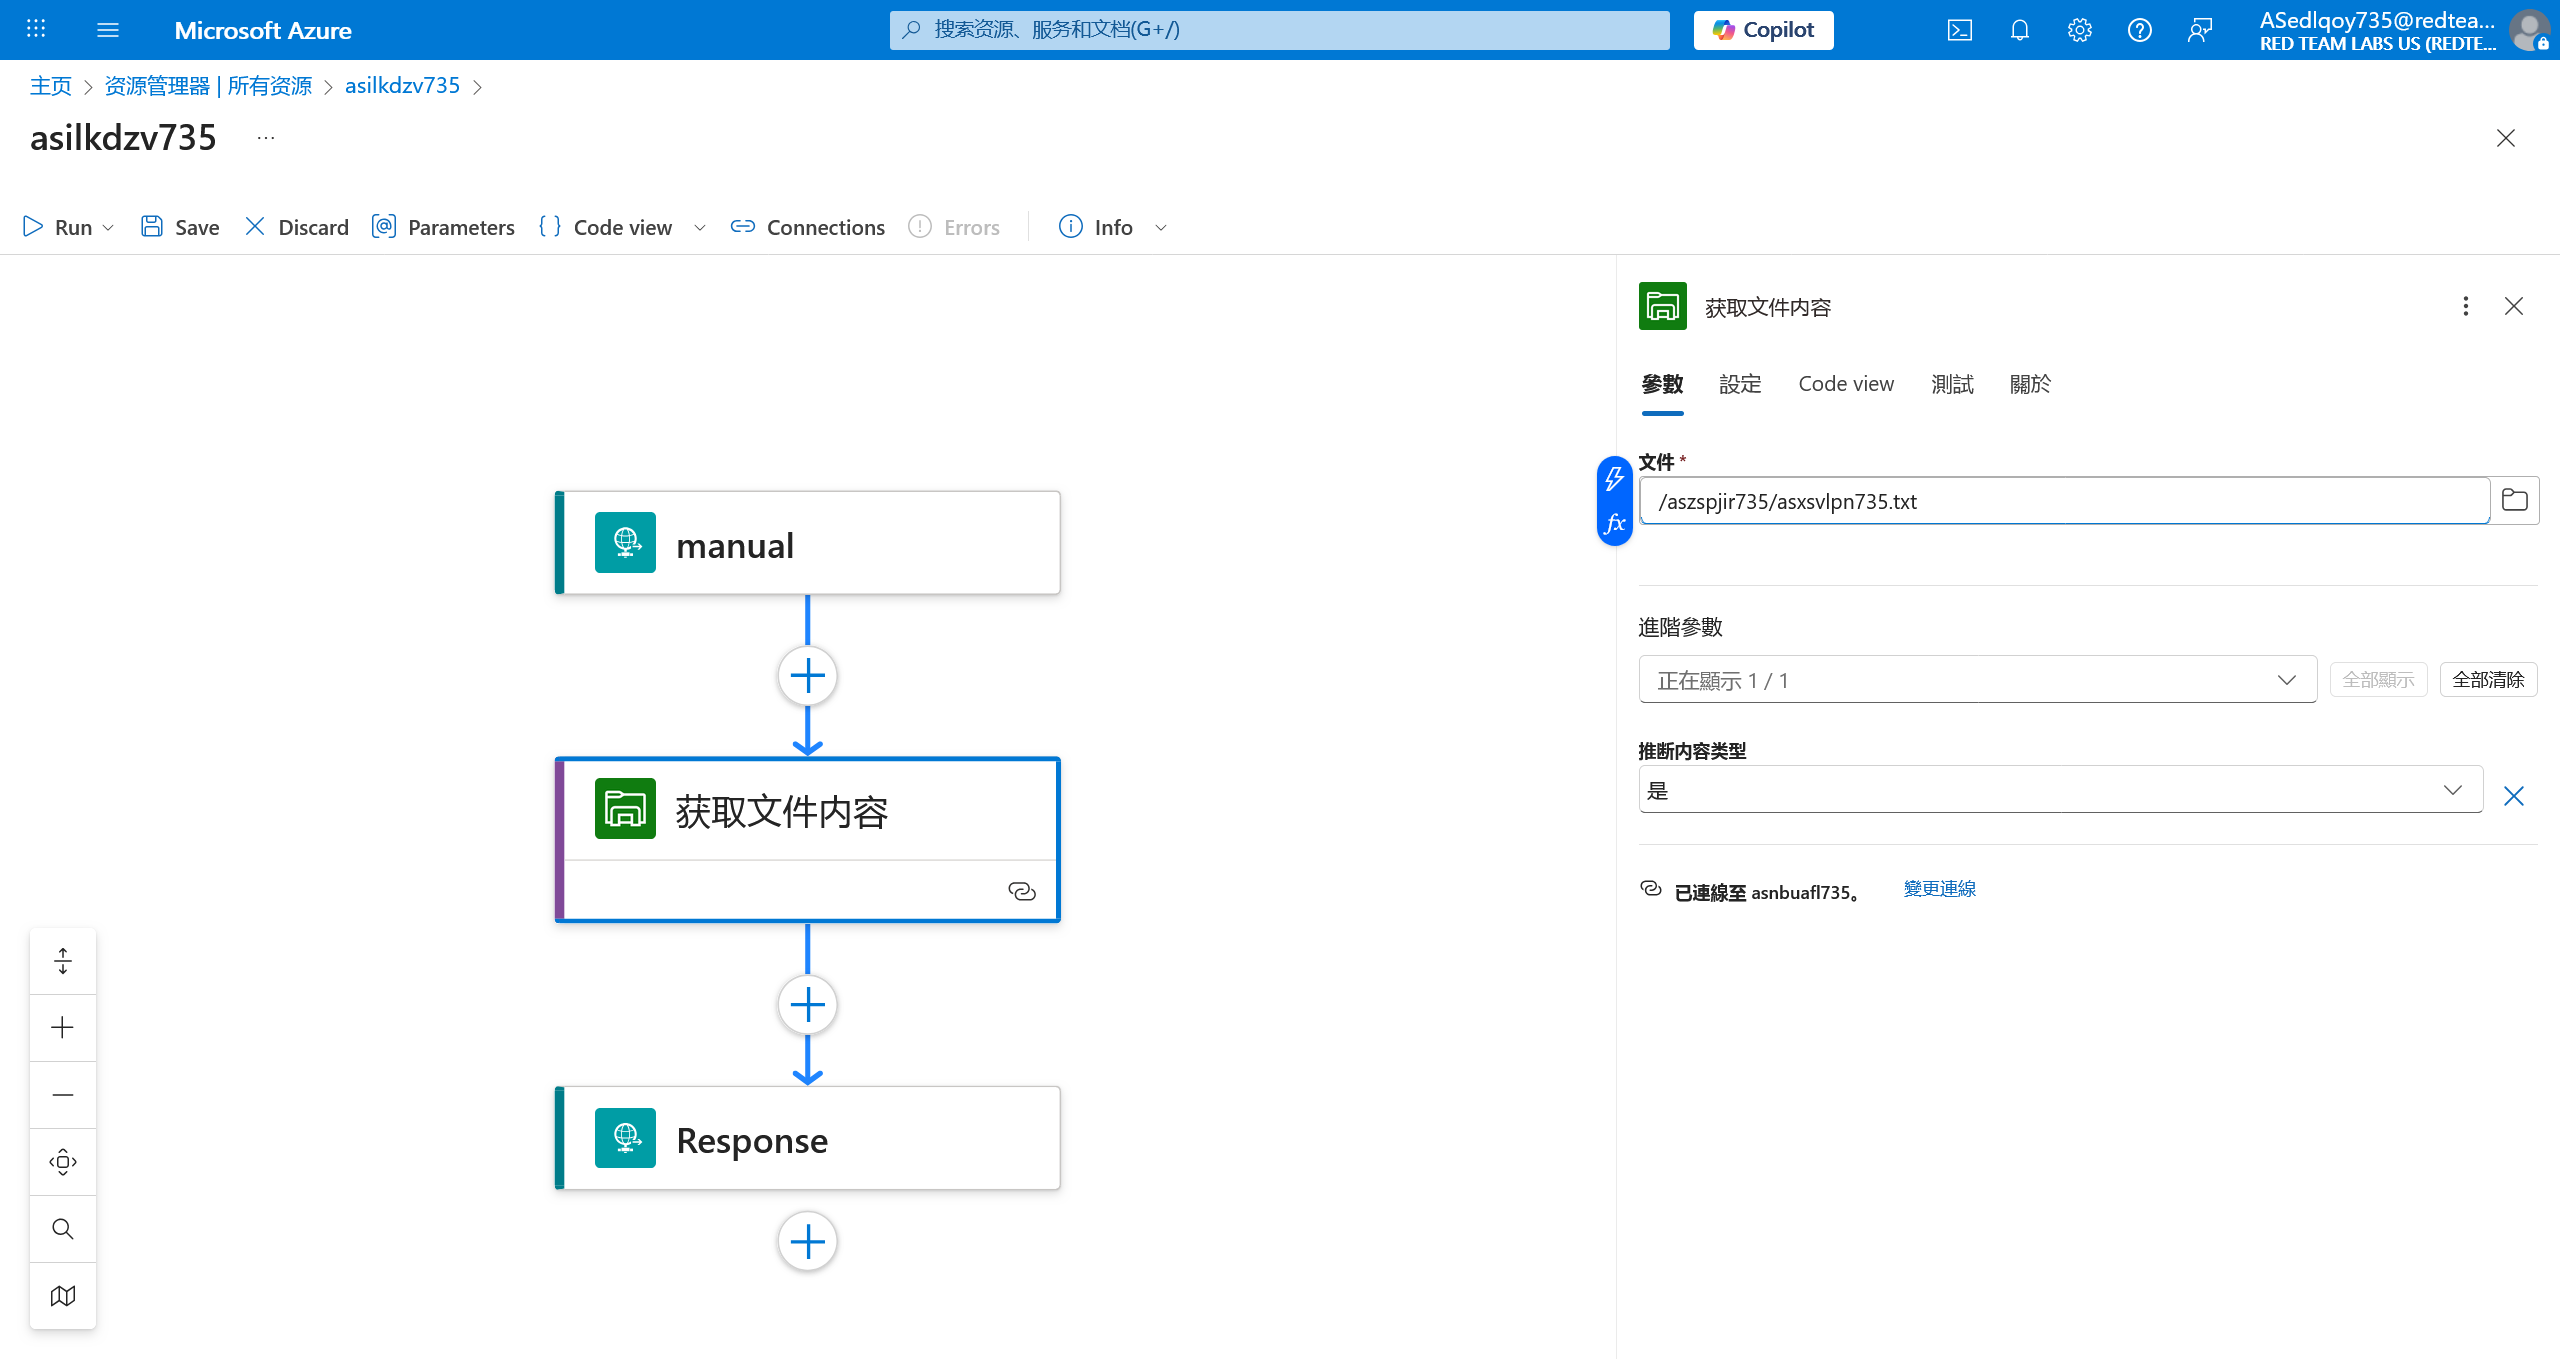Click the portal settings gear icon
Screen dimensions: 2560x1359
(2079, 30)
